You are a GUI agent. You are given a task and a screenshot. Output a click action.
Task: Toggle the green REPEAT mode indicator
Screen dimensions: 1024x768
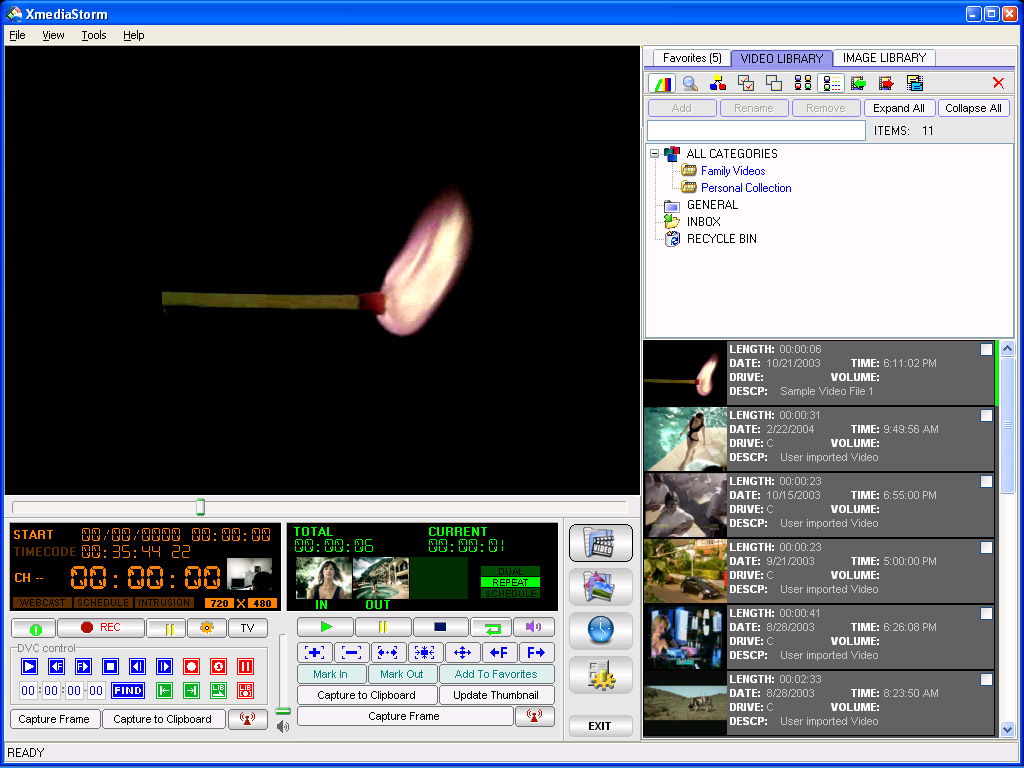[x=510, y=582]
